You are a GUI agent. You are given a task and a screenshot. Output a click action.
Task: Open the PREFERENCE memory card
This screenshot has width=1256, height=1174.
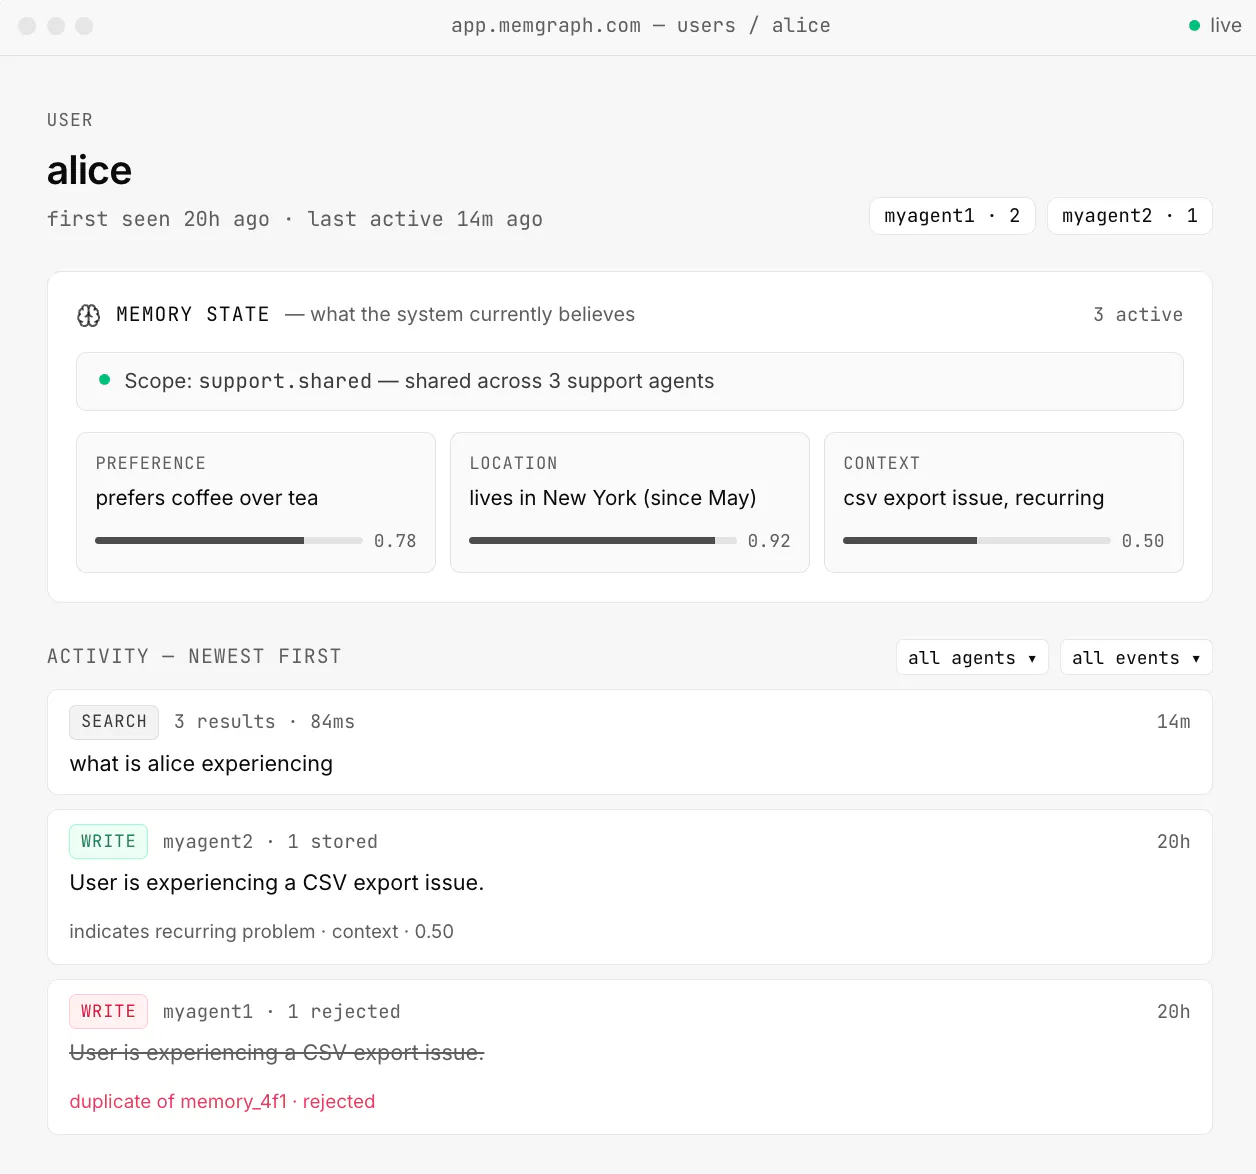pos(256,502)
